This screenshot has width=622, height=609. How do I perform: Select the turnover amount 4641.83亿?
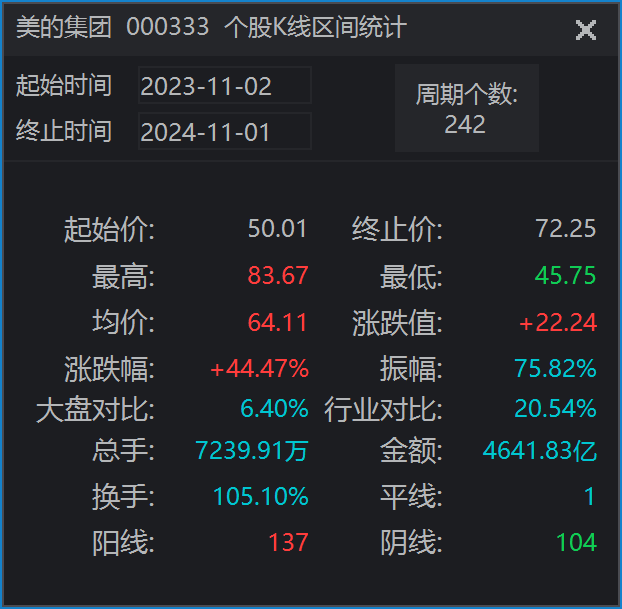point(539,451)
